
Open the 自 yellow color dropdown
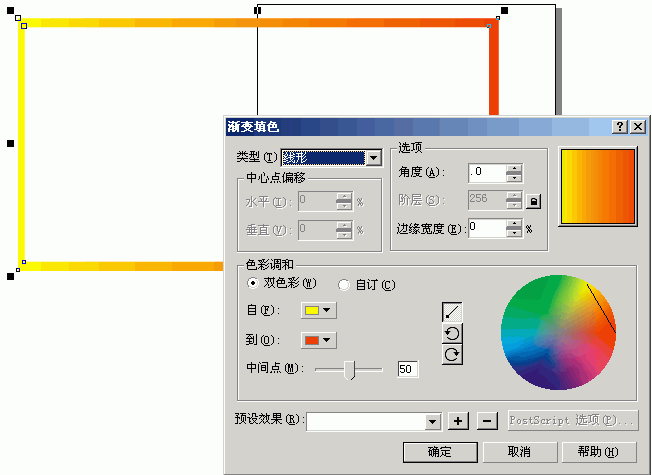point(319,310)
